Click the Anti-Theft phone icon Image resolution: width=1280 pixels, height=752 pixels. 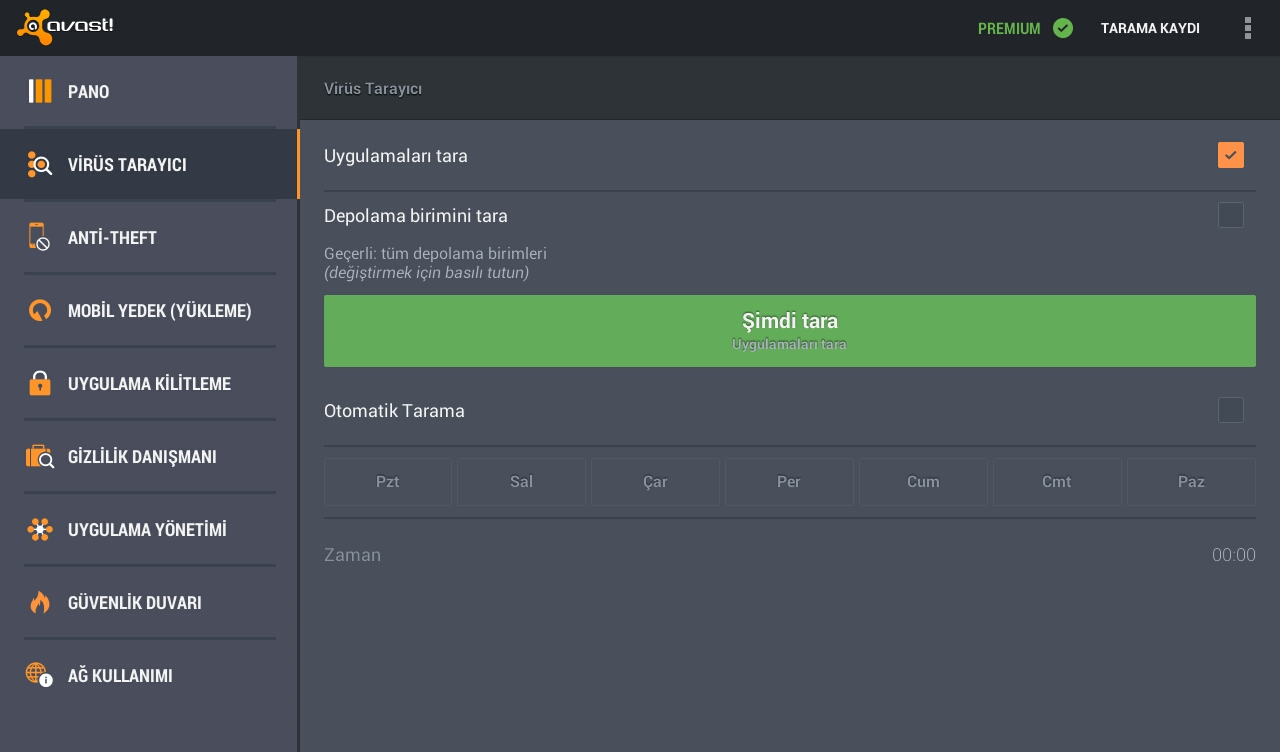40,237
